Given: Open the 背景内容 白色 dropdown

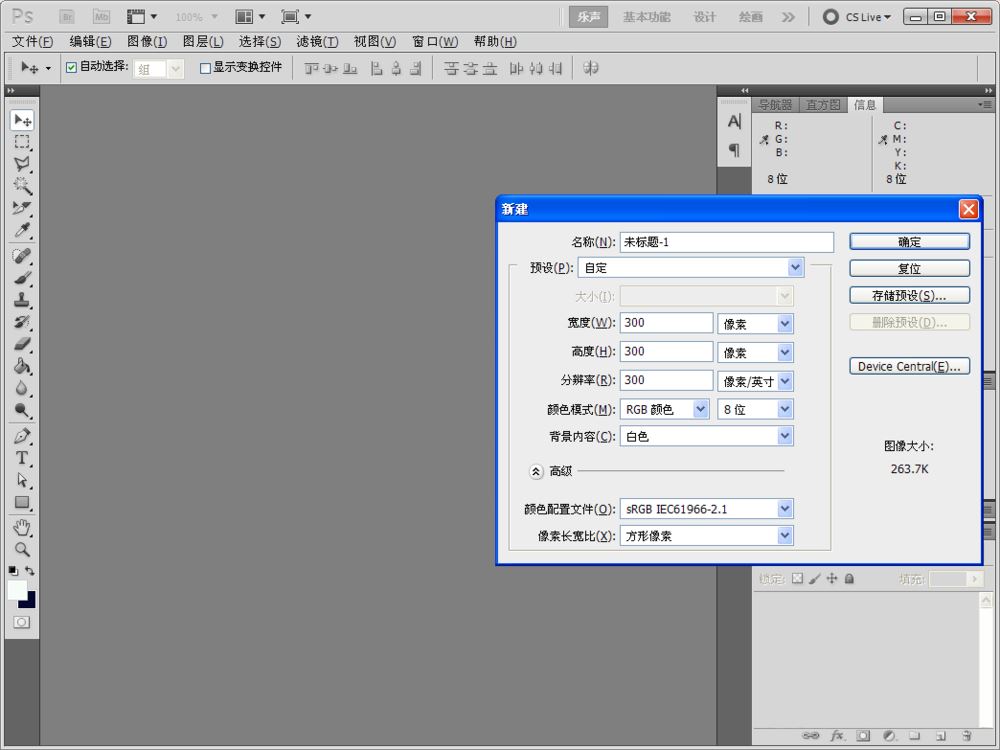Looking at the screenshot, I should (x=784, y=436).
